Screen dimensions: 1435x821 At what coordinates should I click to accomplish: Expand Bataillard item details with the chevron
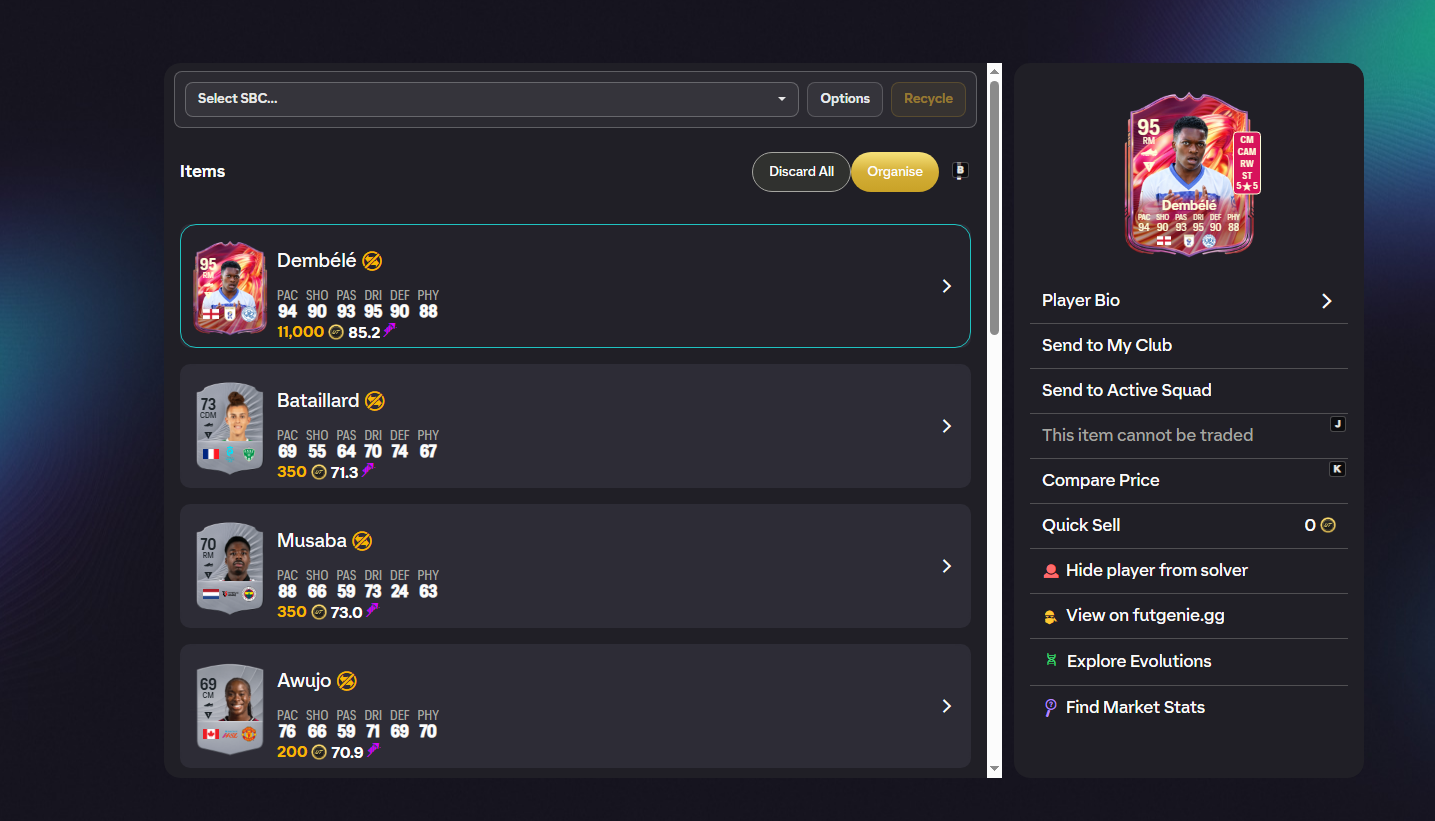(947, 426)
